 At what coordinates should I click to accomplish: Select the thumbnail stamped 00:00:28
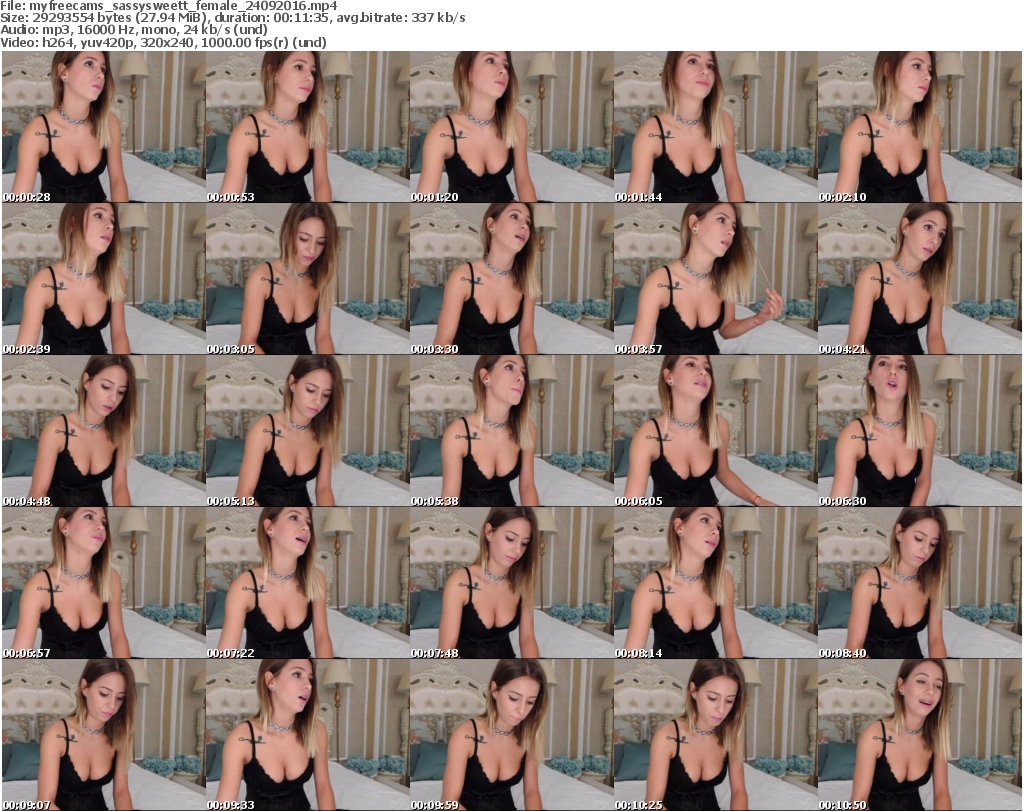point(104,127)
